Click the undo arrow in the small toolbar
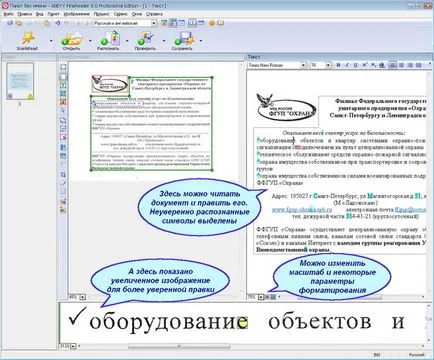This screenshot has width=434, height=360. tap(58, 23)
